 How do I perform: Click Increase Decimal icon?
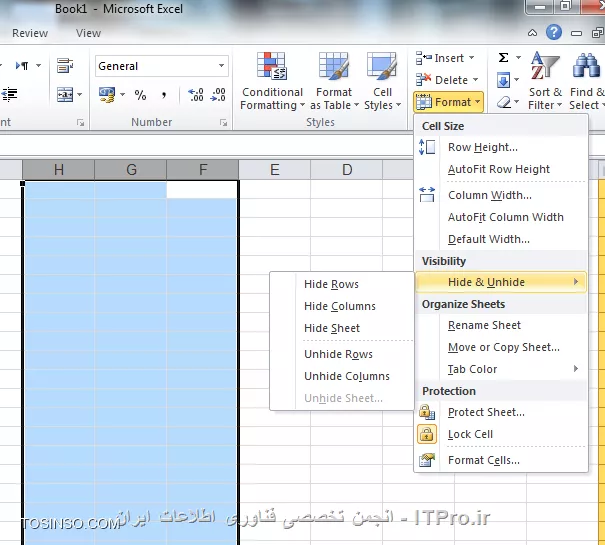(x=196, y=95)
